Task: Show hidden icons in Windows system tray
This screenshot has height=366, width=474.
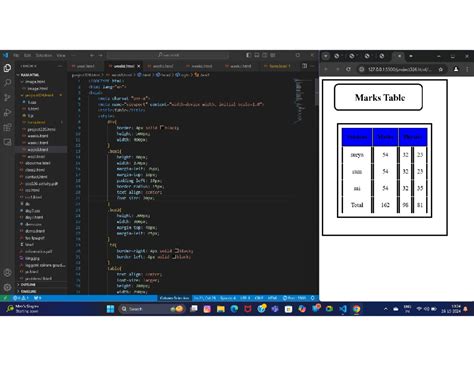Action: (385, 309)
